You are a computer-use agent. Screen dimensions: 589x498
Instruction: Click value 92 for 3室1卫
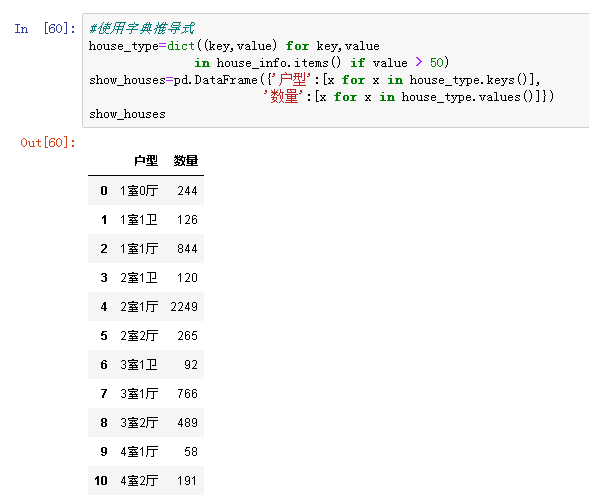pos(191,365)
